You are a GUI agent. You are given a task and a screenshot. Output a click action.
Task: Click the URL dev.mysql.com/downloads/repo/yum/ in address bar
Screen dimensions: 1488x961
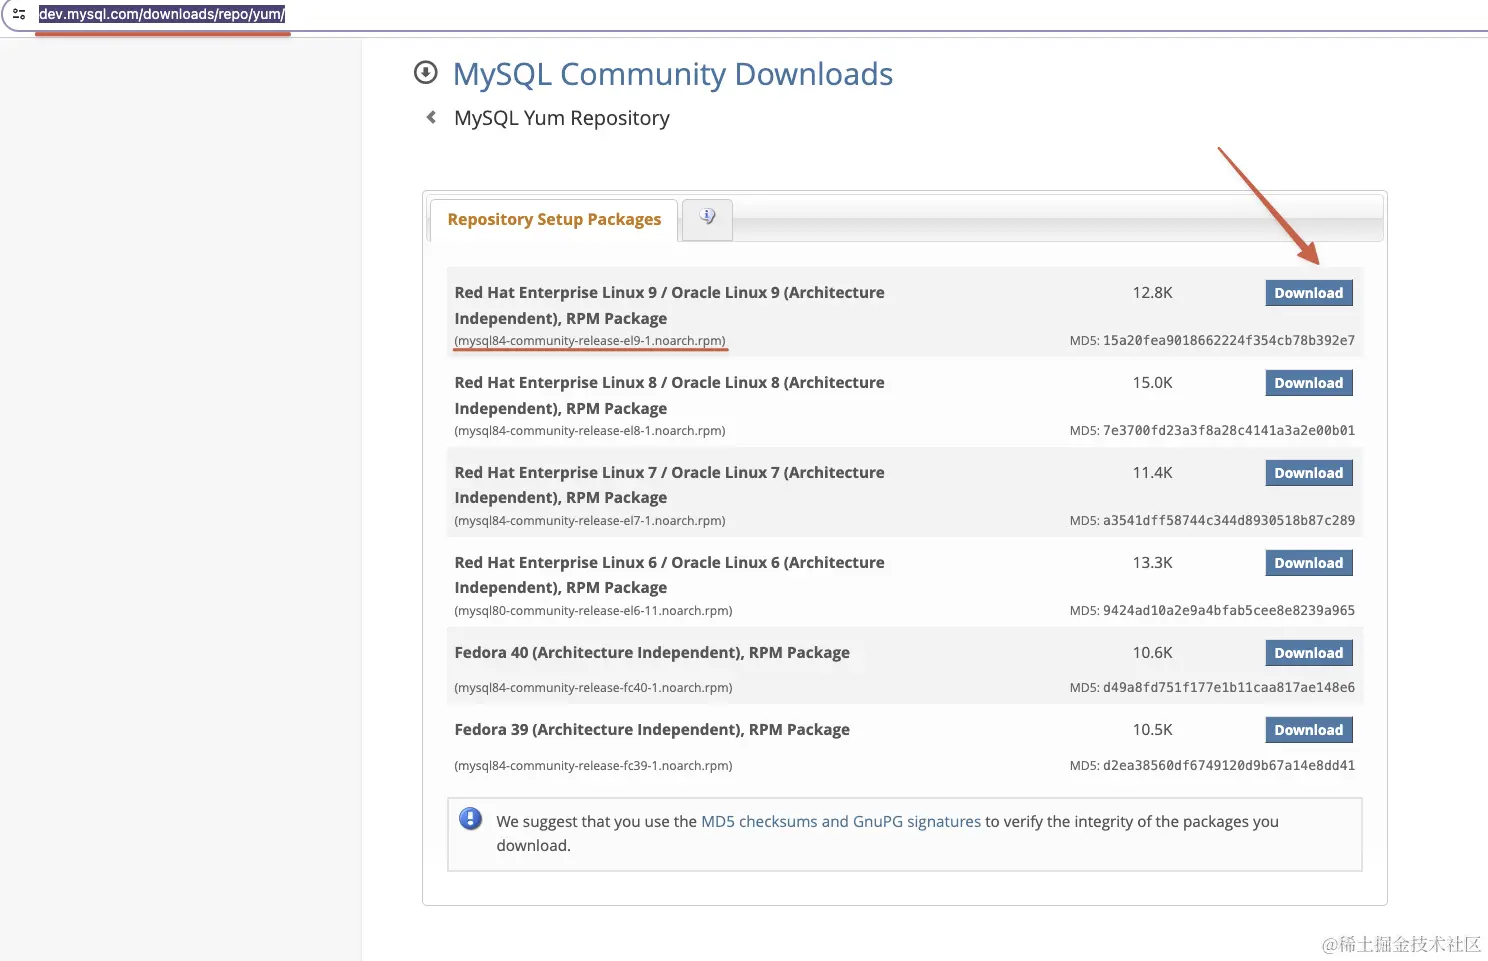click(162, 14)
